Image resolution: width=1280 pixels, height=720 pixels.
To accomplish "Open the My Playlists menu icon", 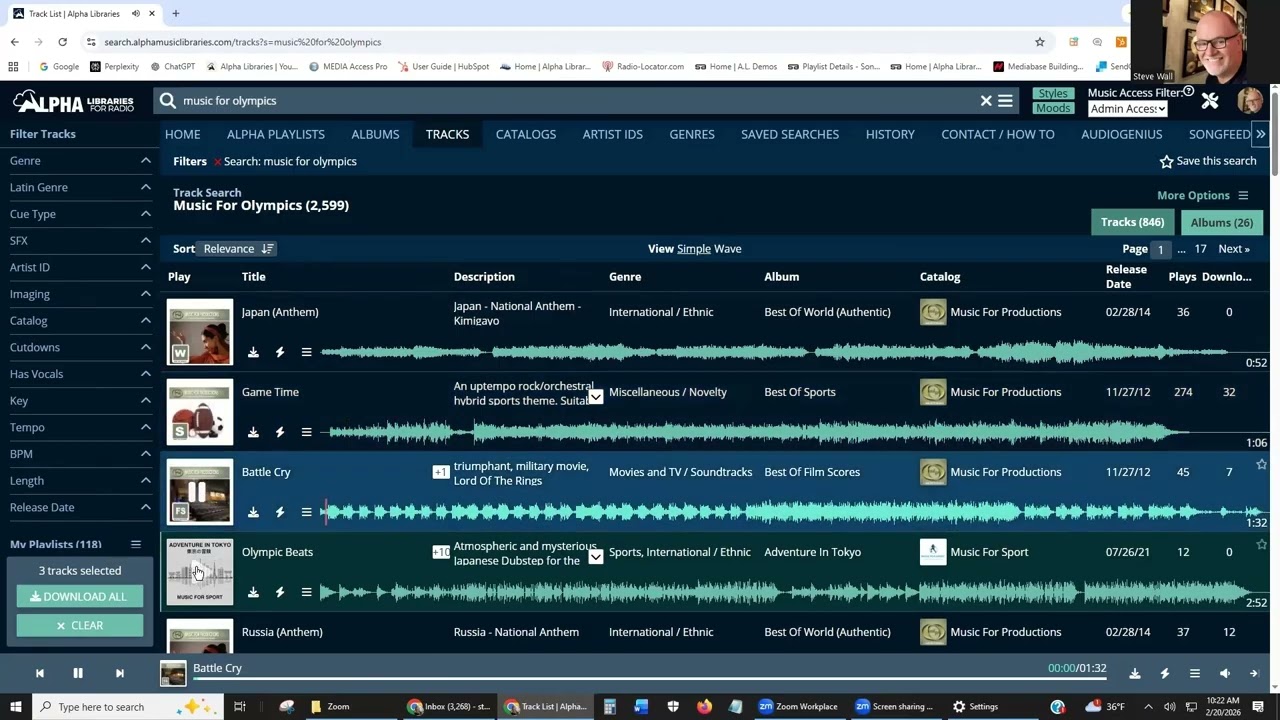I will (135, 544).
